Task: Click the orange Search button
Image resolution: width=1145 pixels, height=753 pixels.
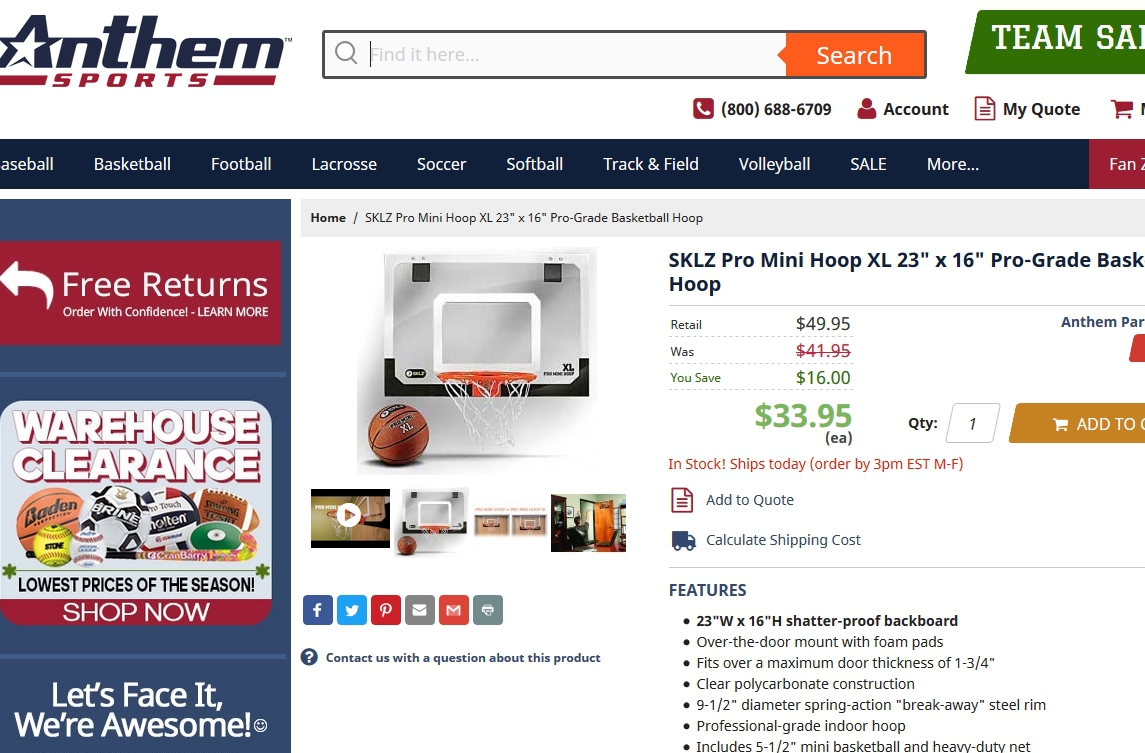Action: click(854, 55)
